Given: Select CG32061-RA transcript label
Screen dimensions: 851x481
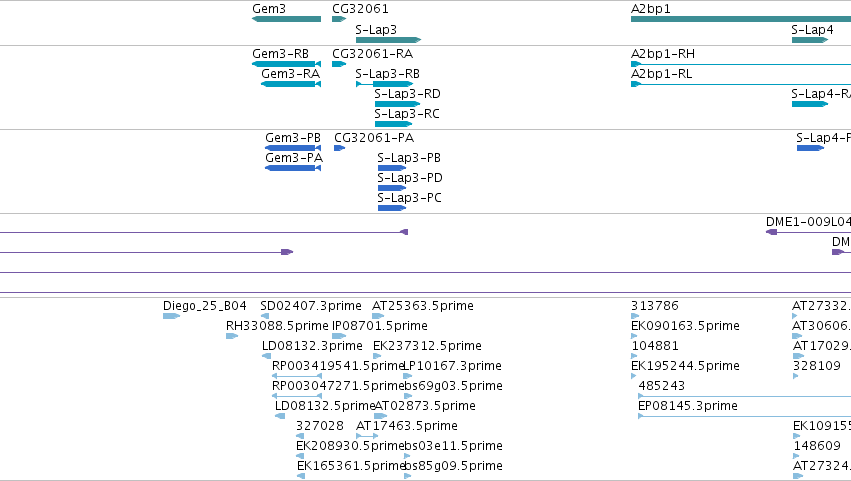Looking at the screenshot, I should (372, 54).
